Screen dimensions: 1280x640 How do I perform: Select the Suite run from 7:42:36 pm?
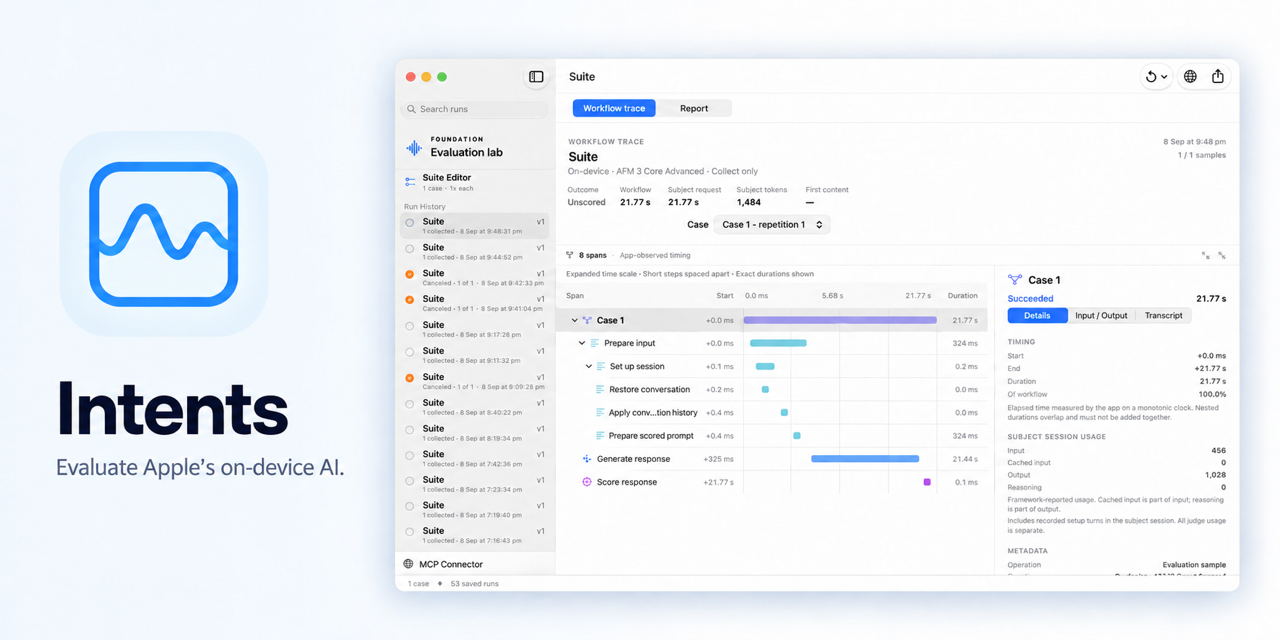(x=475, y=458)
